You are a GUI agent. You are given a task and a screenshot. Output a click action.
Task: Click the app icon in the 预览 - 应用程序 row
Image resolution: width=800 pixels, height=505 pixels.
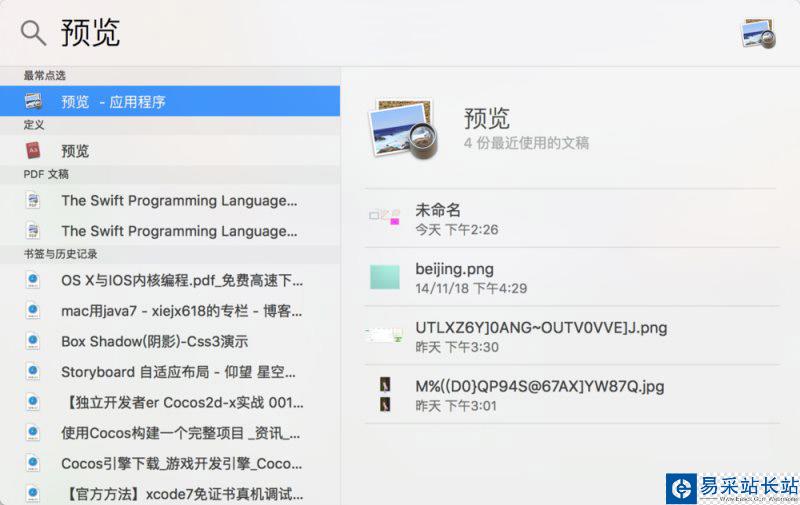(x=33, y=101)
